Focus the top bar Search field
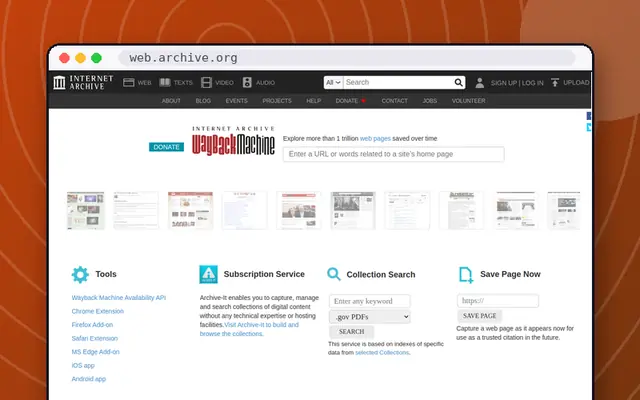Screen dimensions: 640x400 [x=398, y=82]
